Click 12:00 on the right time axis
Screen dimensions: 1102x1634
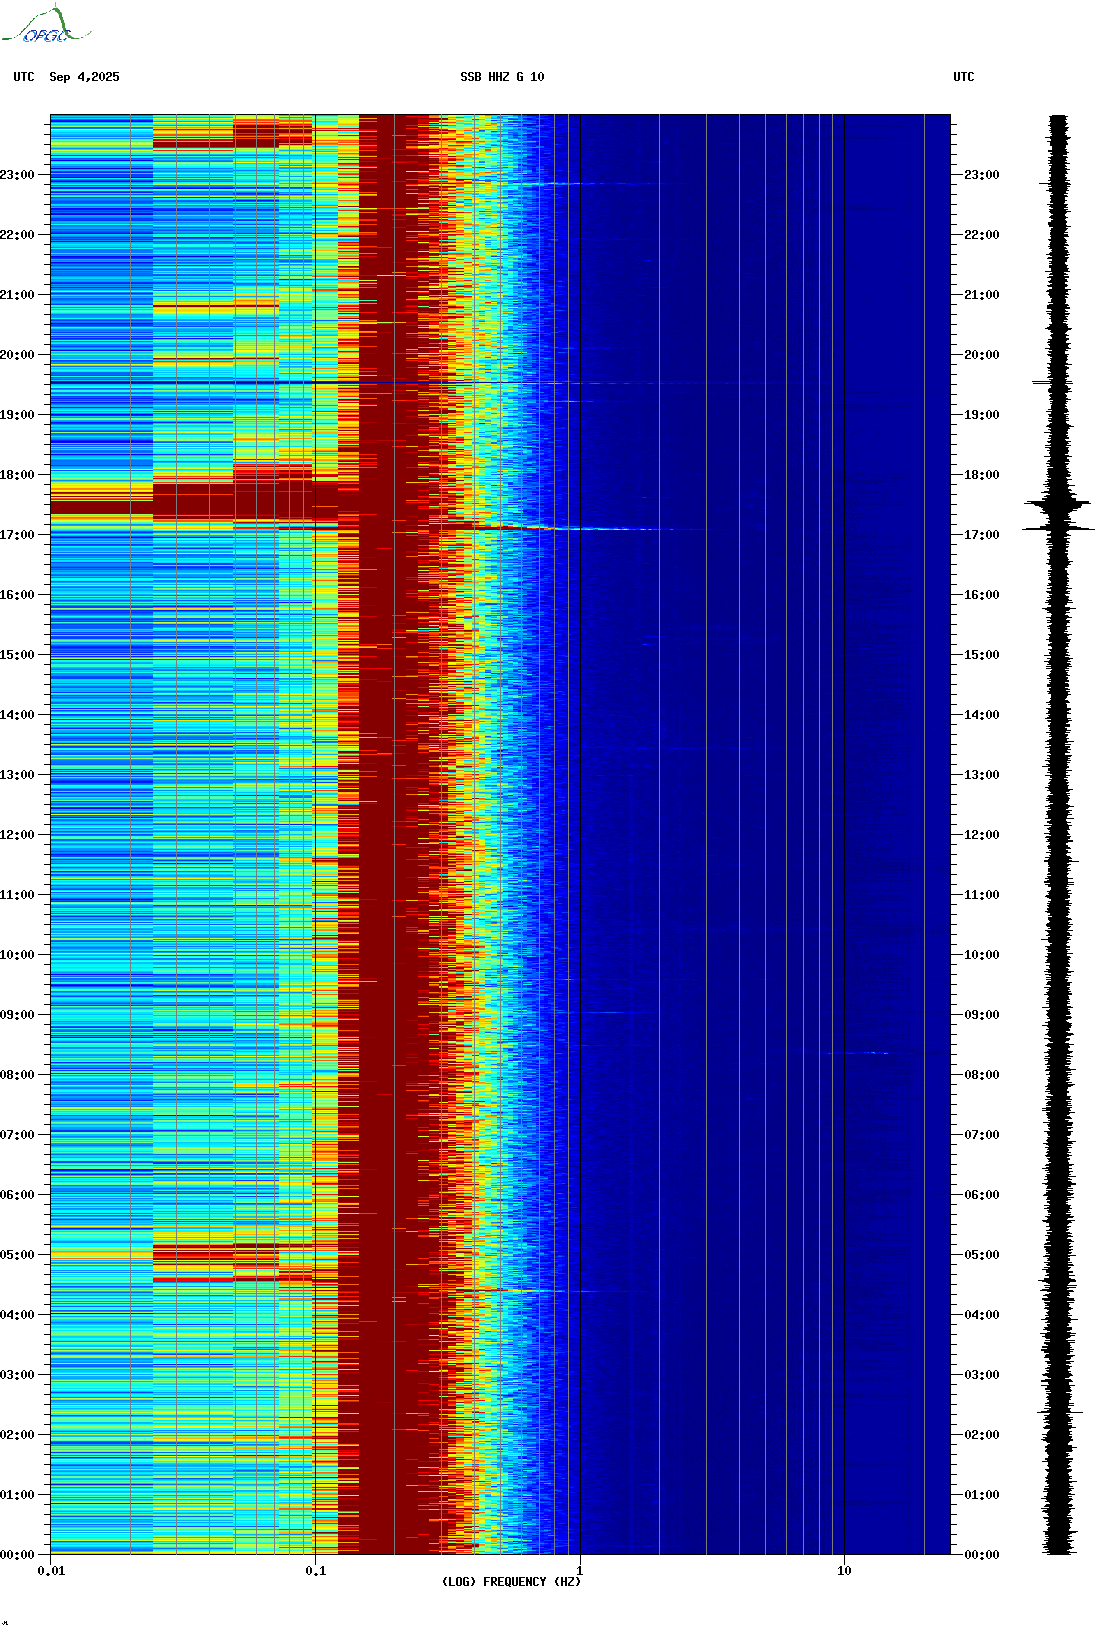[981, 835]
